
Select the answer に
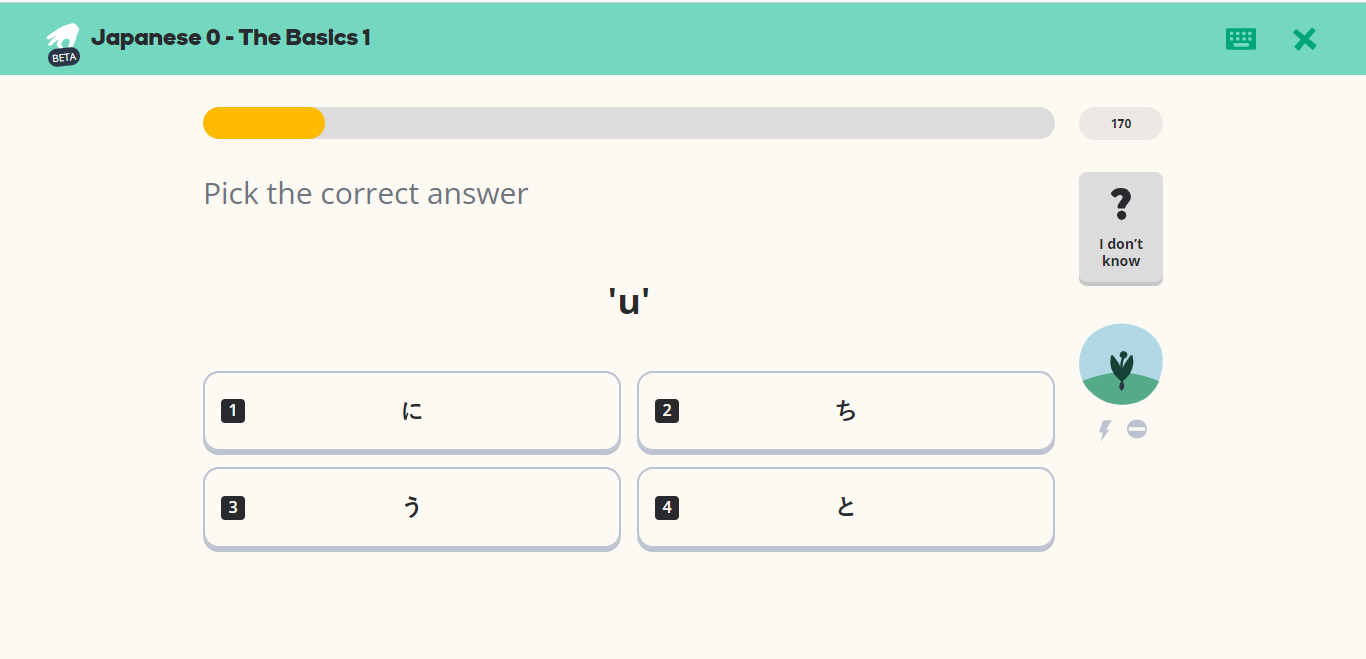(412, 411)
